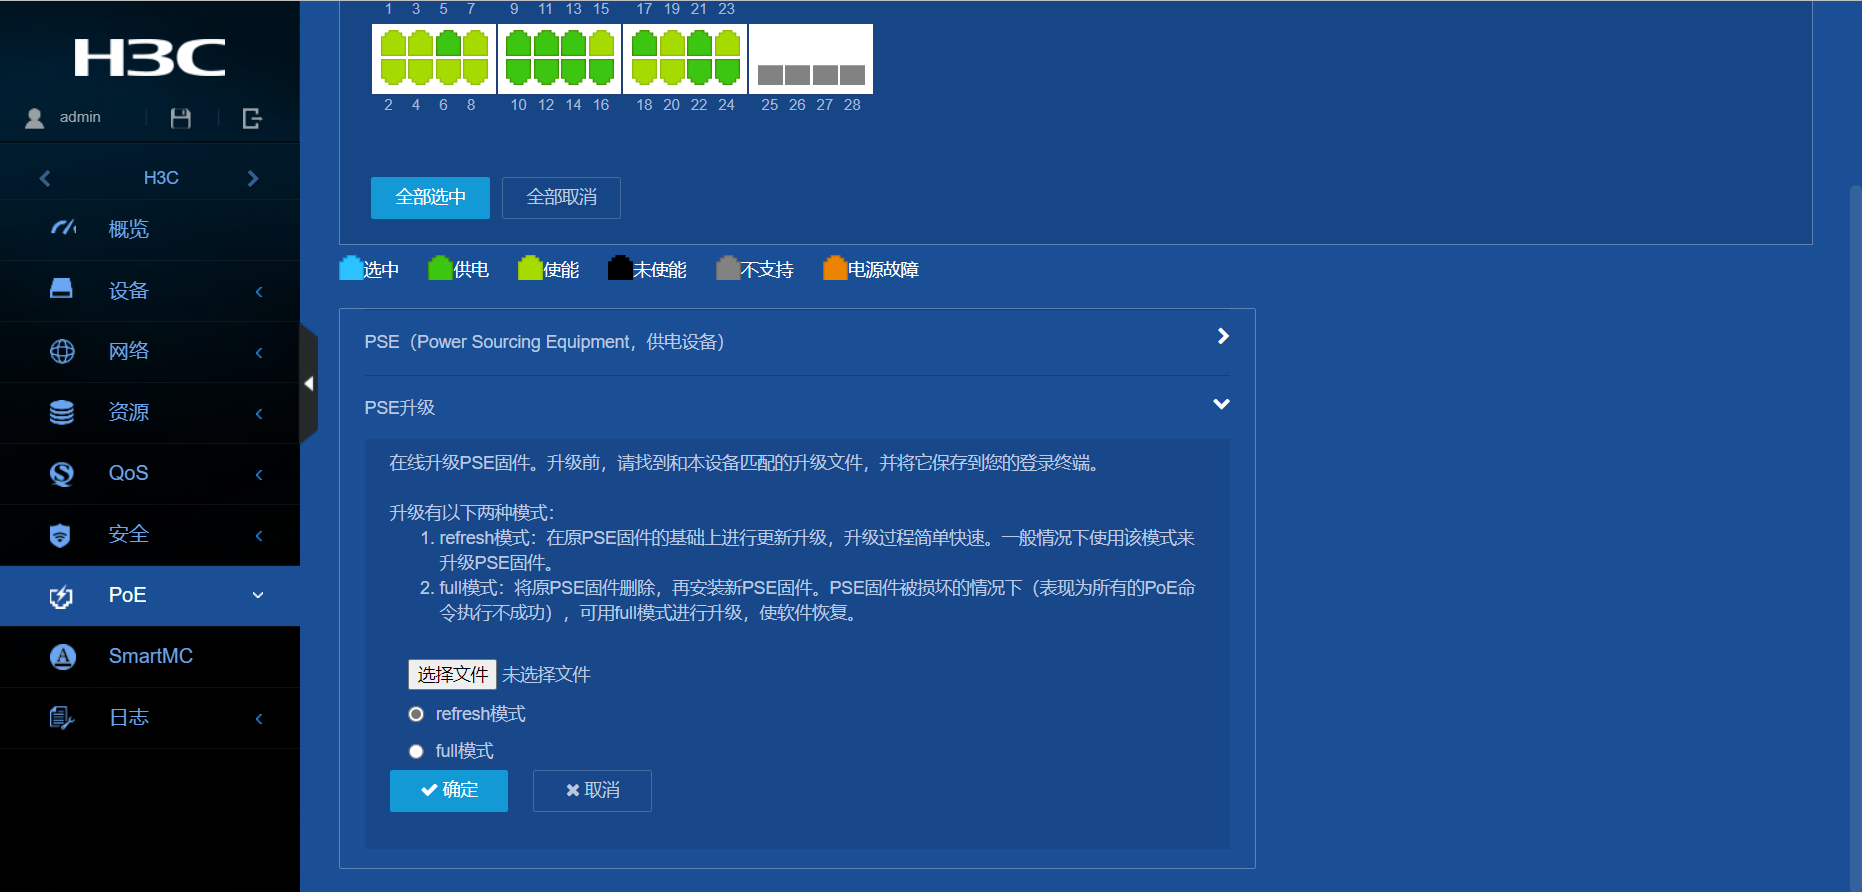This screenshot has height=892, width=1862.
Task: Select port 23 on the device panel
Action: [727, 43]
